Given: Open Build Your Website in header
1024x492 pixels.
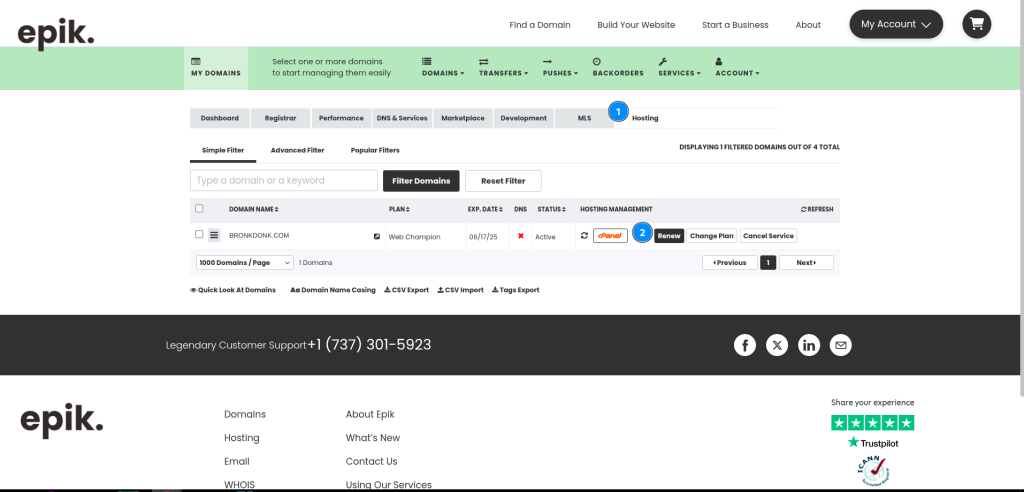Looking at the screenshot, I should tap(636, 25).
